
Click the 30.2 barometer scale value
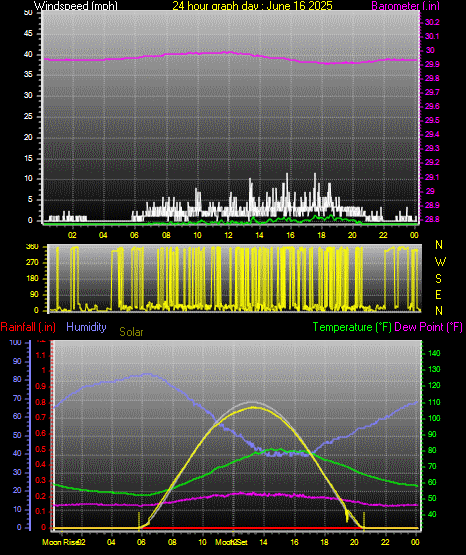point(432,22)
